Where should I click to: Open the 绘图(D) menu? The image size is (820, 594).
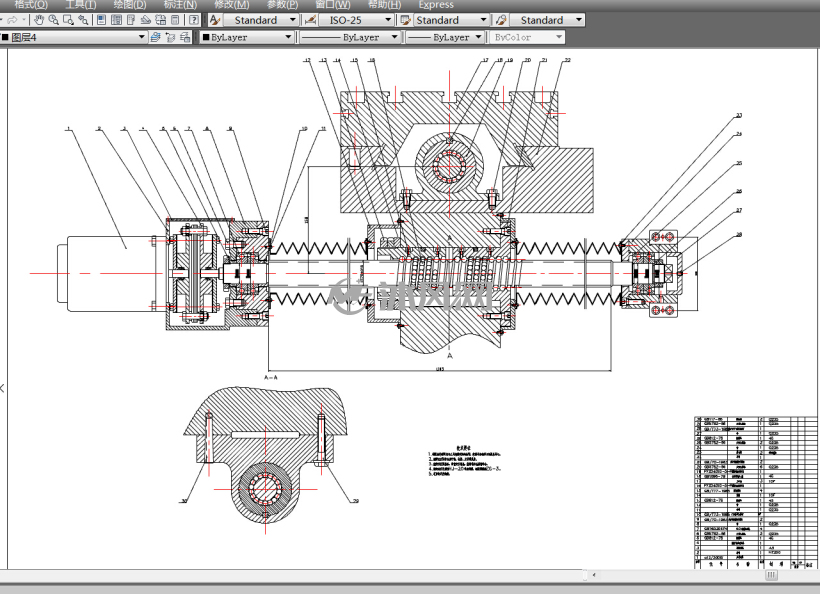click(130, 5)
